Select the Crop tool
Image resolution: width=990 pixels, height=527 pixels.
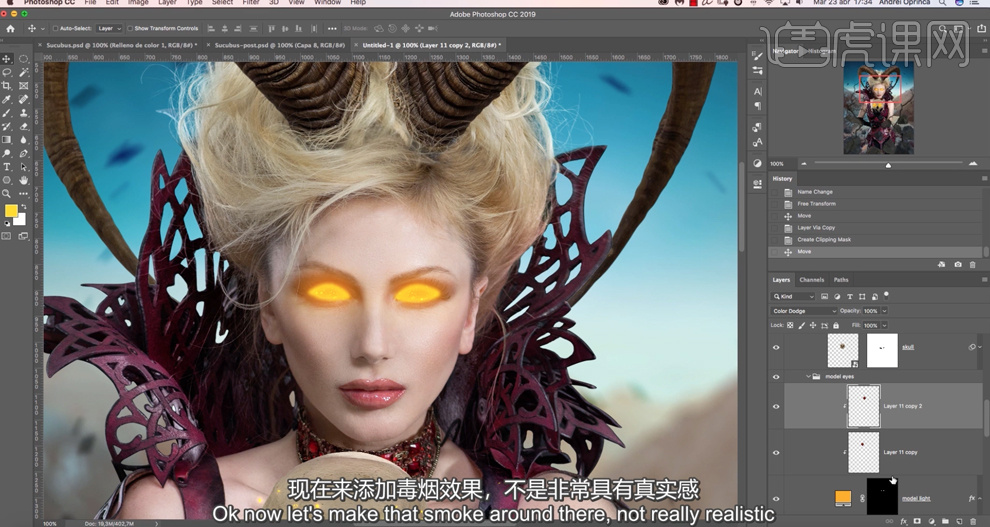pos(7,86)
